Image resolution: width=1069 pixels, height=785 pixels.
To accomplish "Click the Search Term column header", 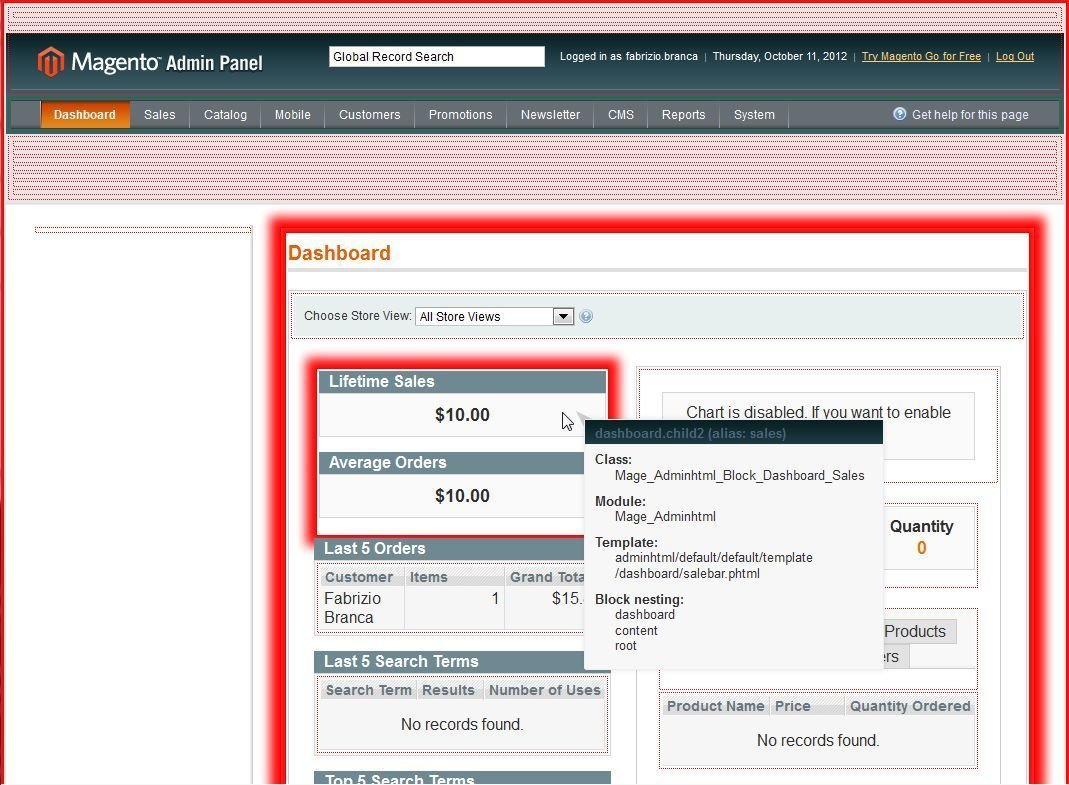I will point(368,690).
